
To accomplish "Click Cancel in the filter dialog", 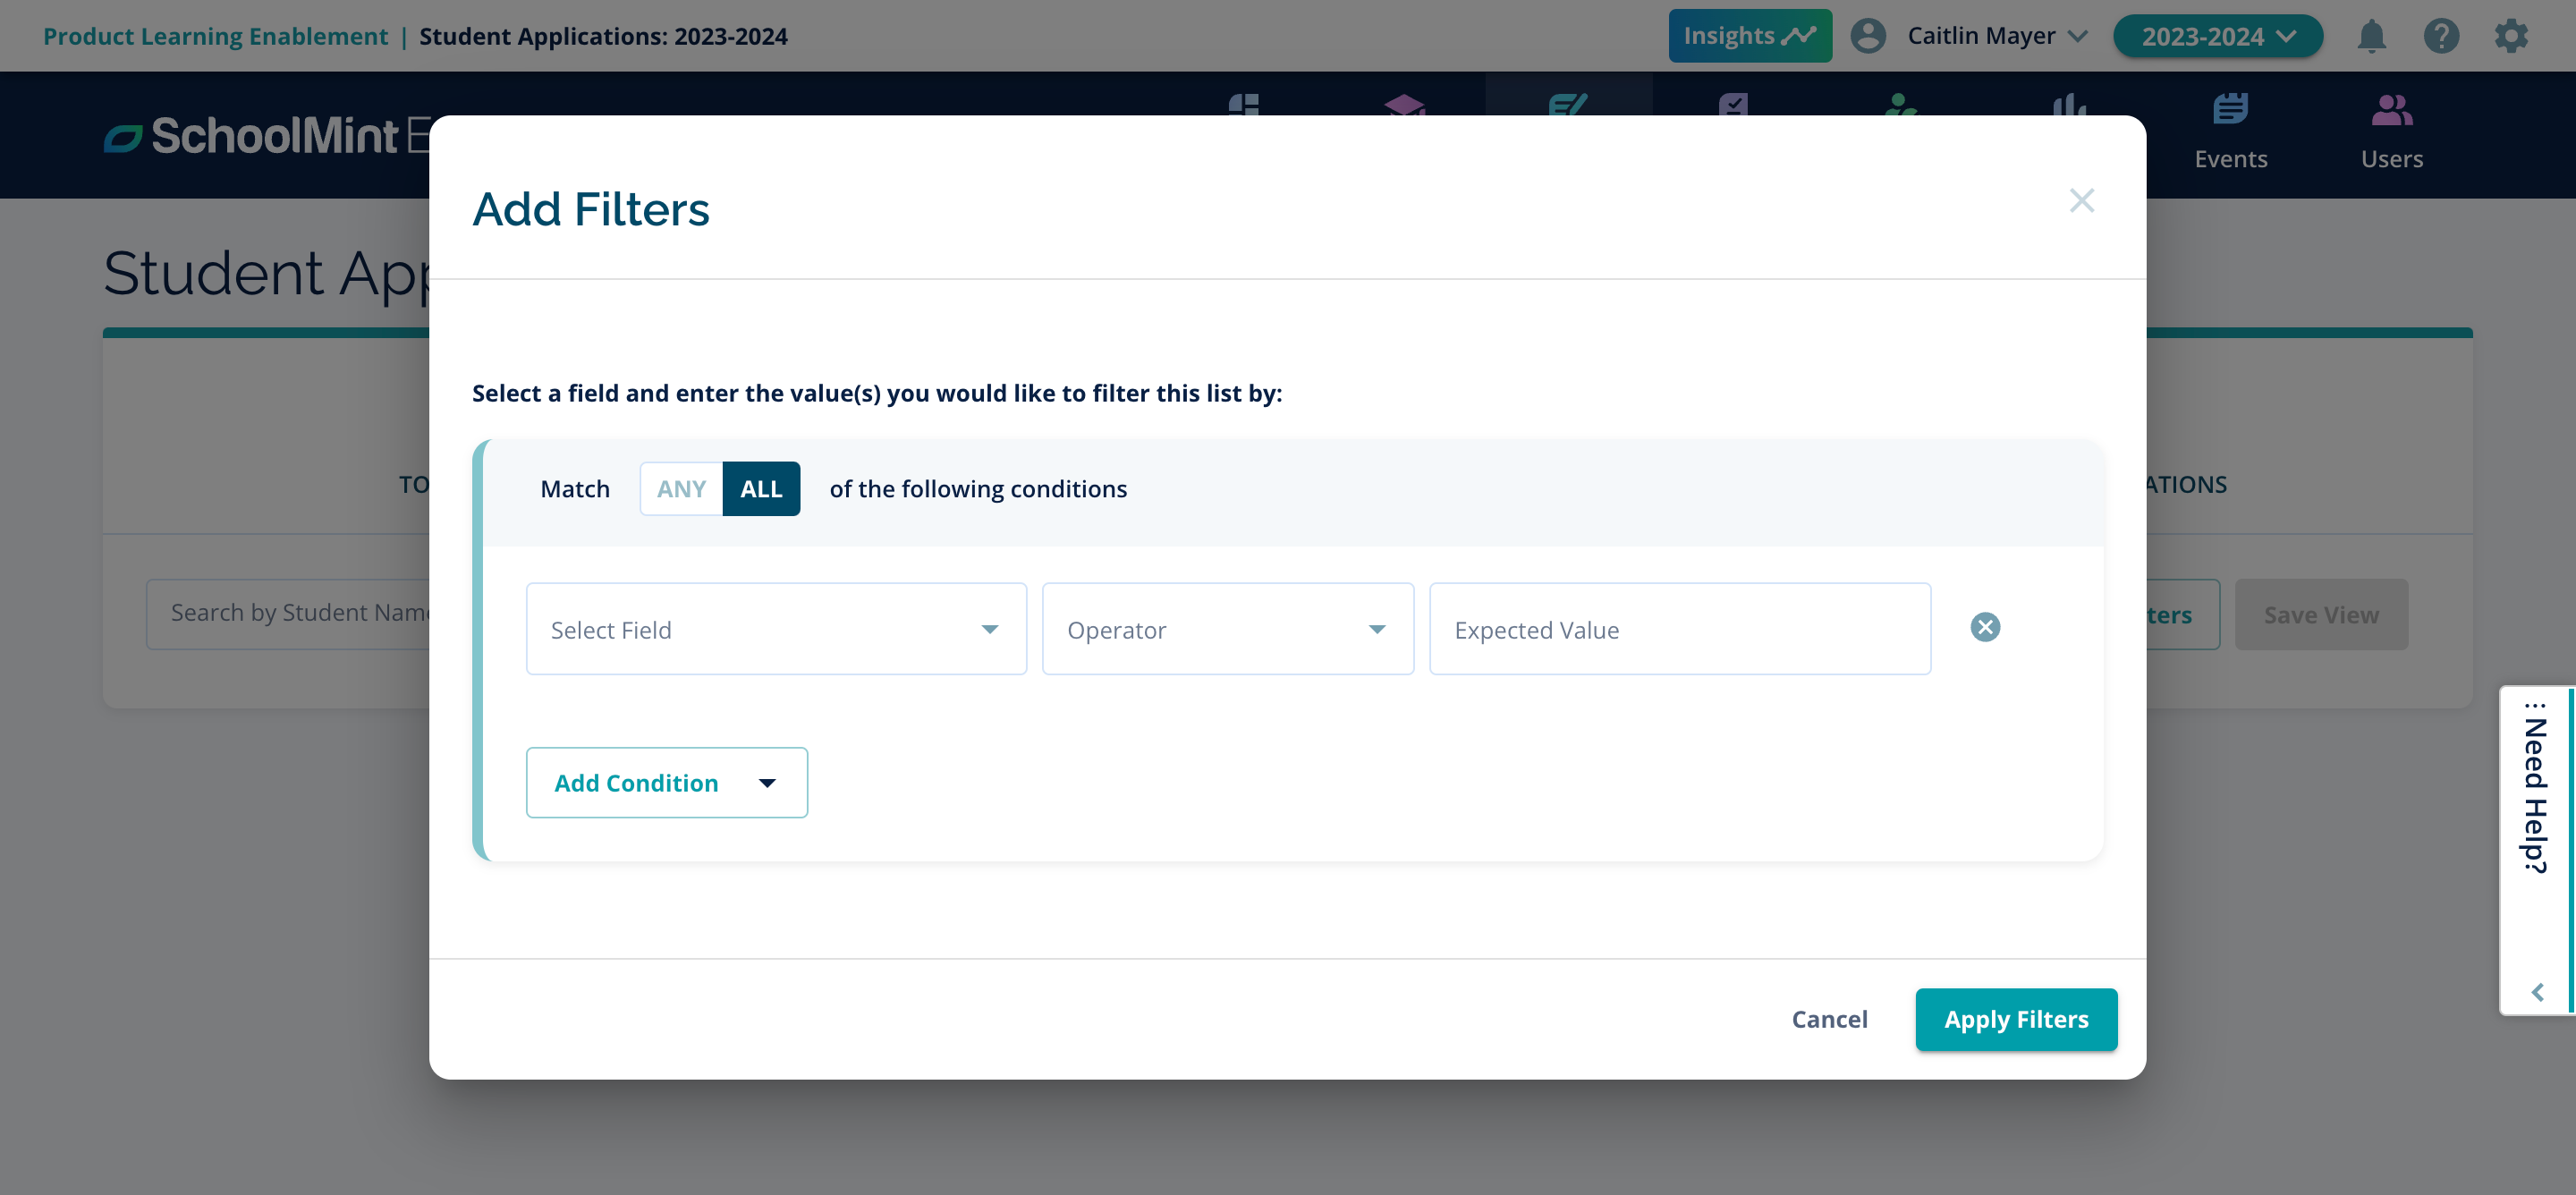I will click(1829, 1019).
